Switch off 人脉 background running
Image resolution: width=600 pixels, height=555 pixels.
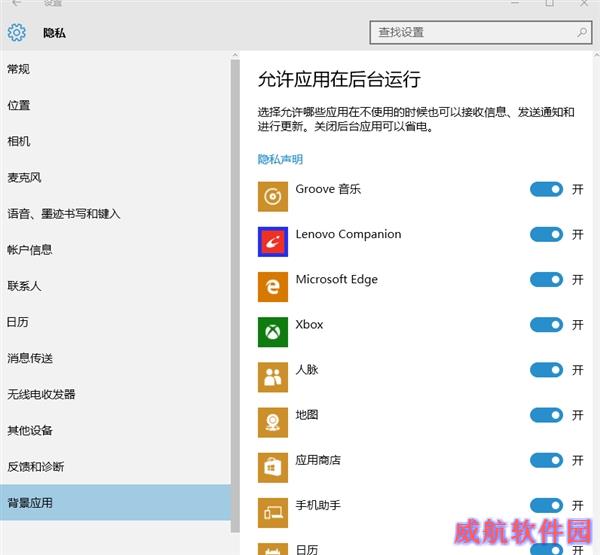[x=546, y=370]
